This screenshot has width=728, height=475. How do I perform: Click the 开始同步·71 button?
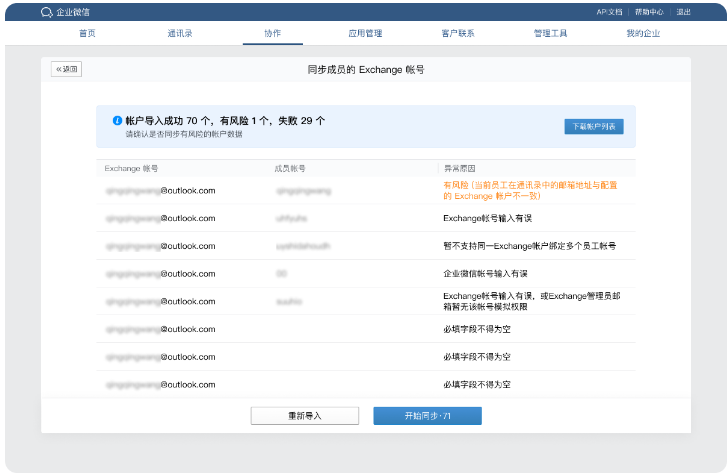(427, 415)
